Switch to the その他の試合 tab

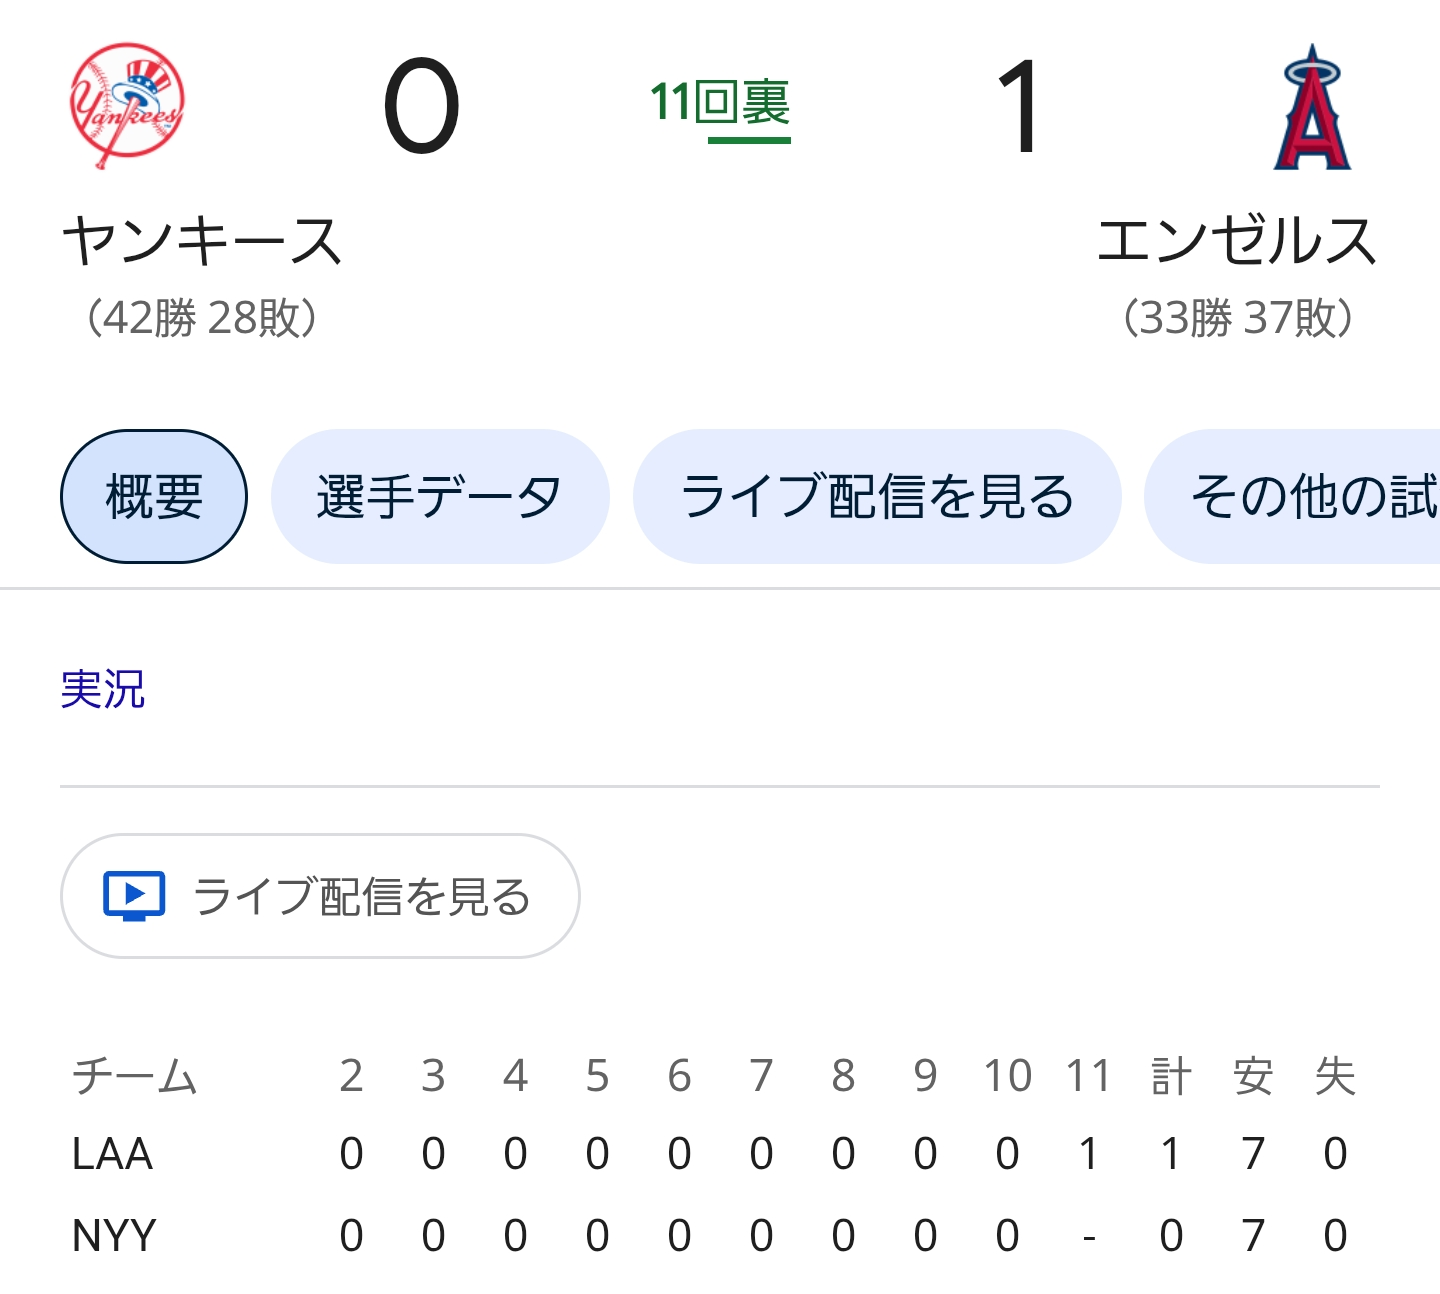coord(1292,496)
